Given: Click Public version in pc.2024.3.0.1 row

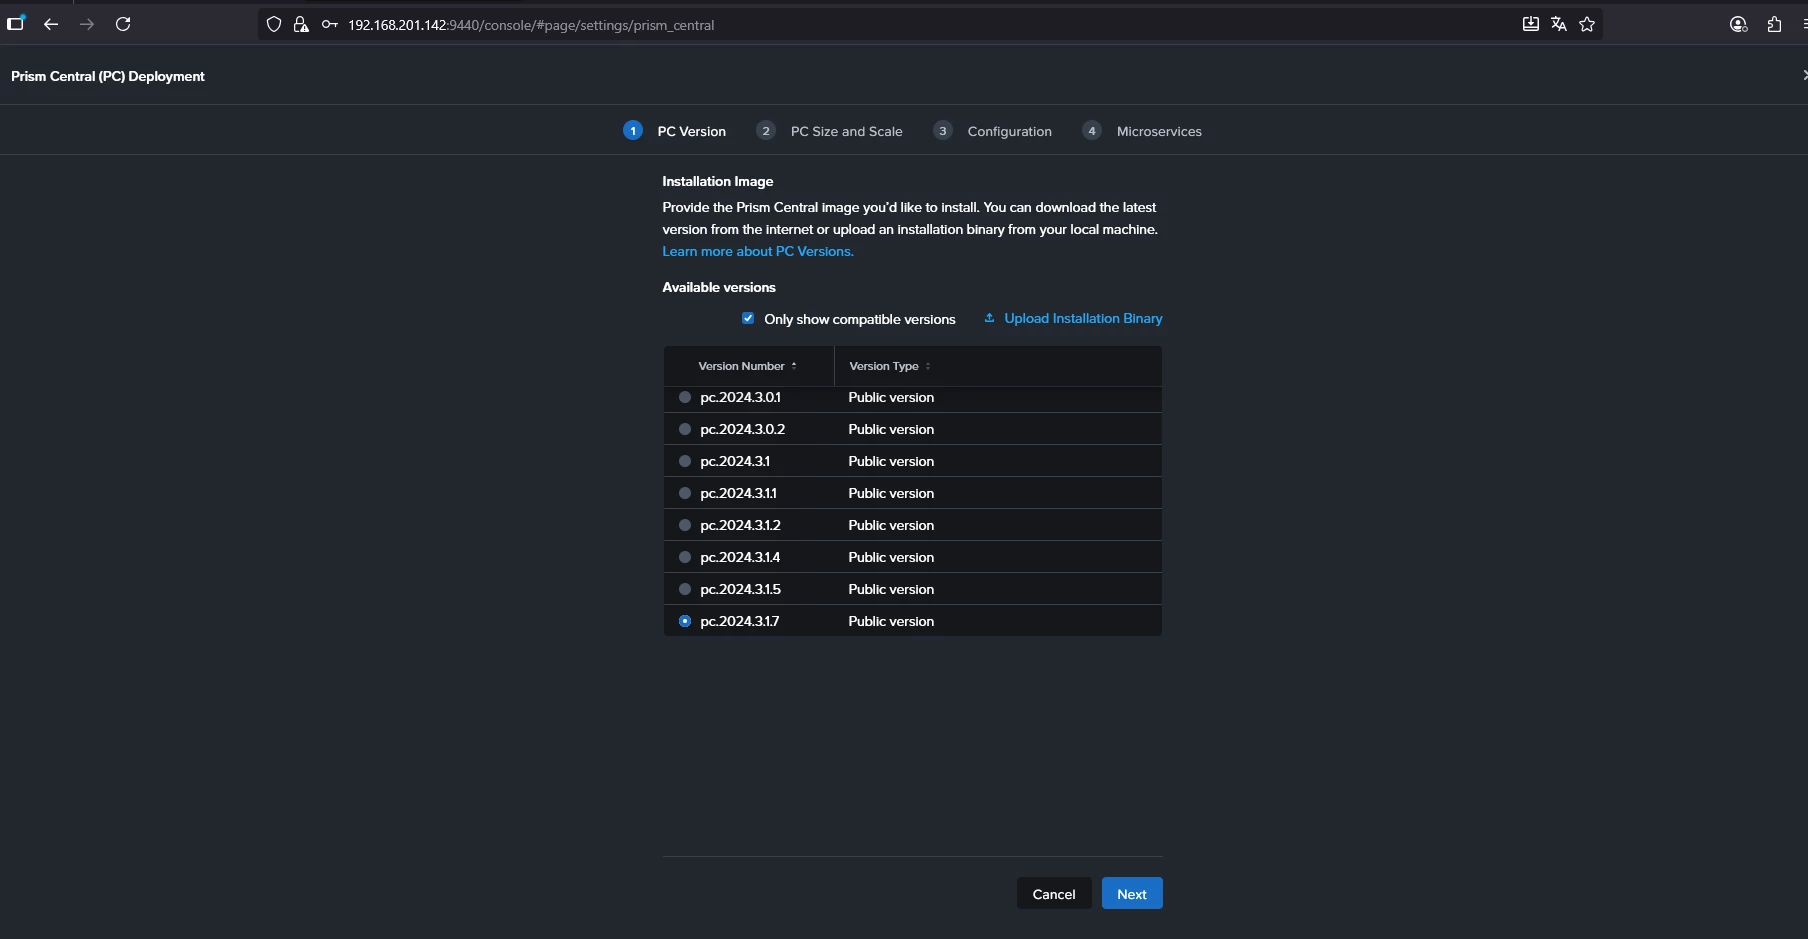Looking at the screenshot, I should coord(891,397).
